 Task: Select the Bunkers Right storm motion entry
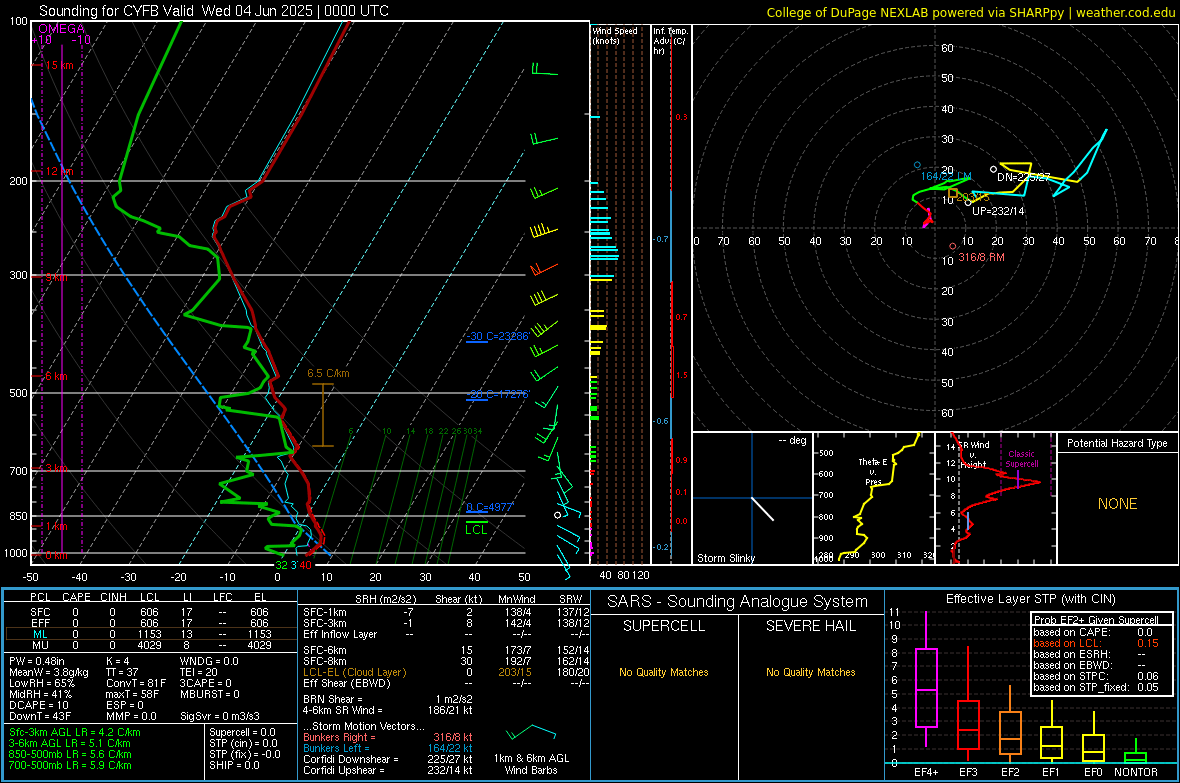(388, 737)
